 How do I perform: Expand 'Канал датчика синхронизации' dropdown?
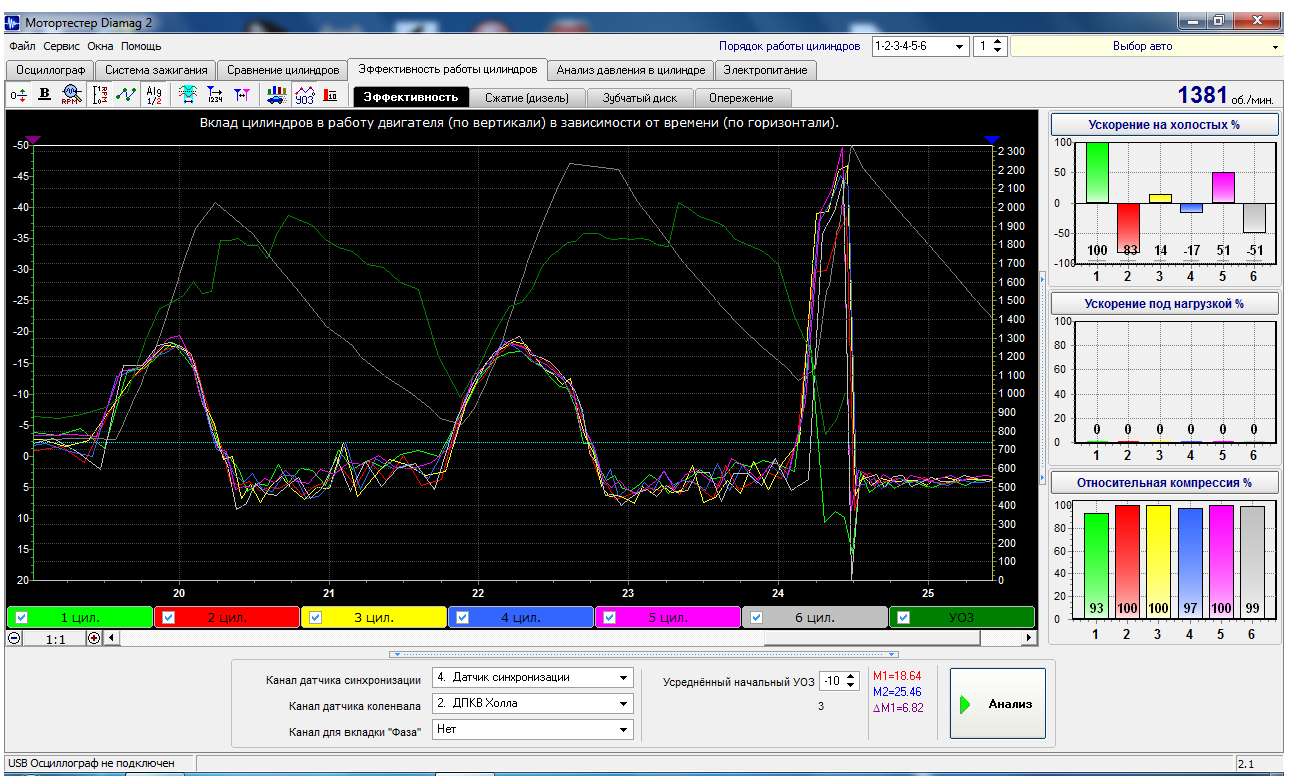pyautogui.click(x=624, y=677)
